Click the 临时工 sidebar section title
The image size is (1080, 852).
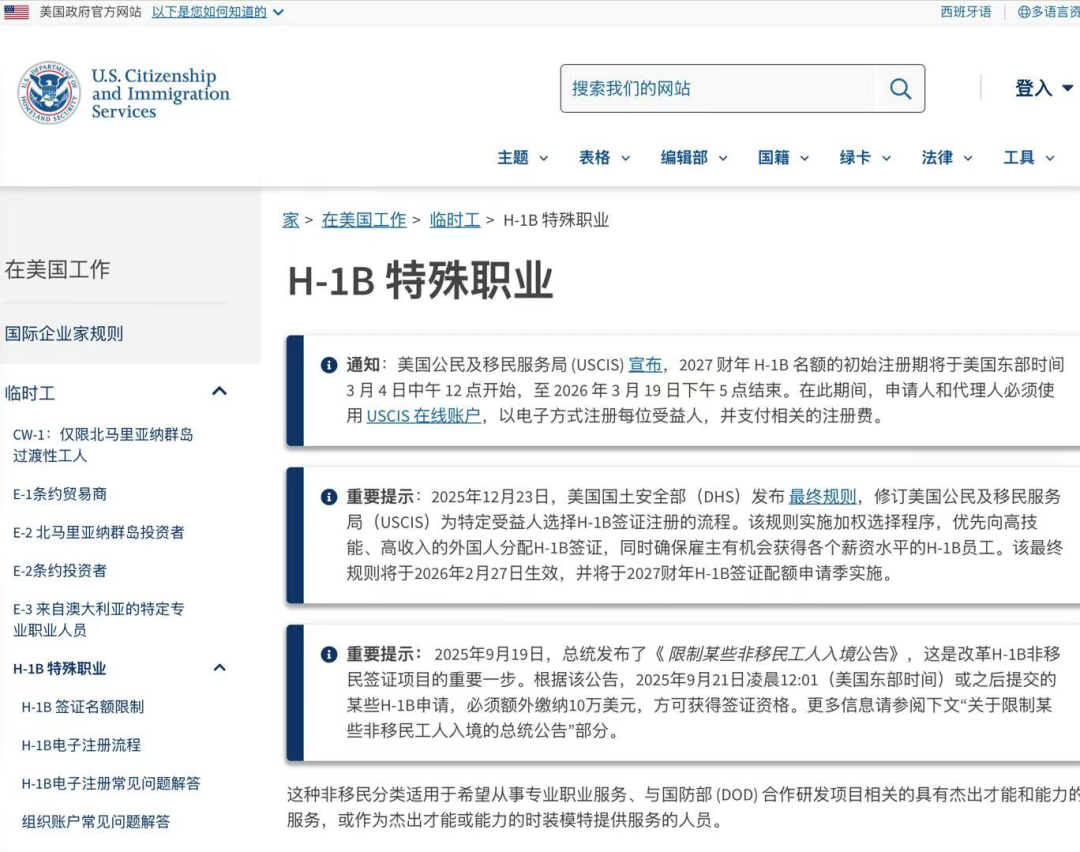(30, 393)
